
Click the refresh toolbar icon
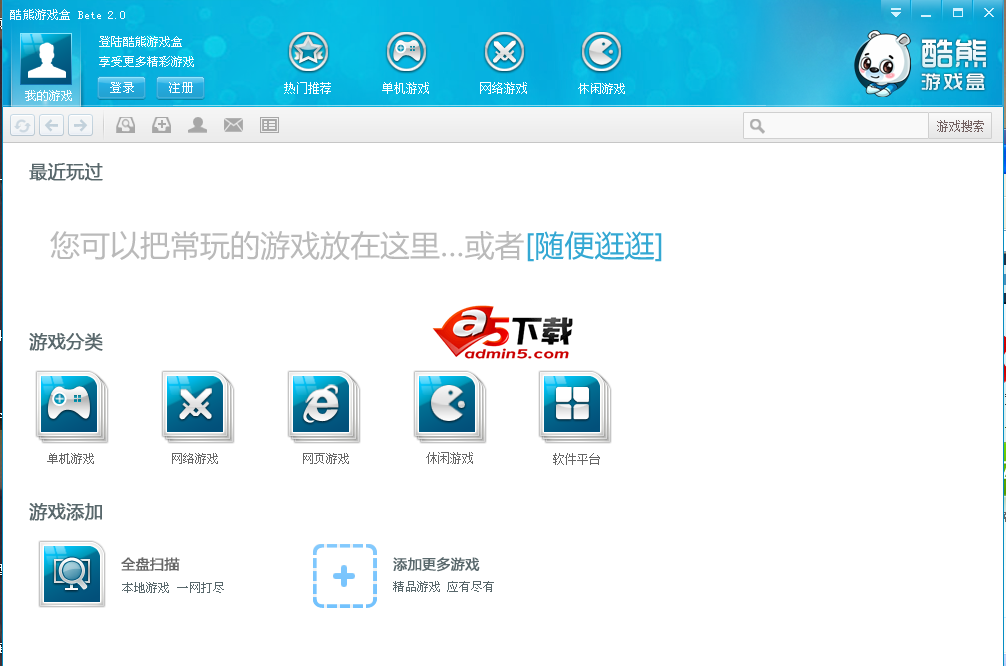22,125
